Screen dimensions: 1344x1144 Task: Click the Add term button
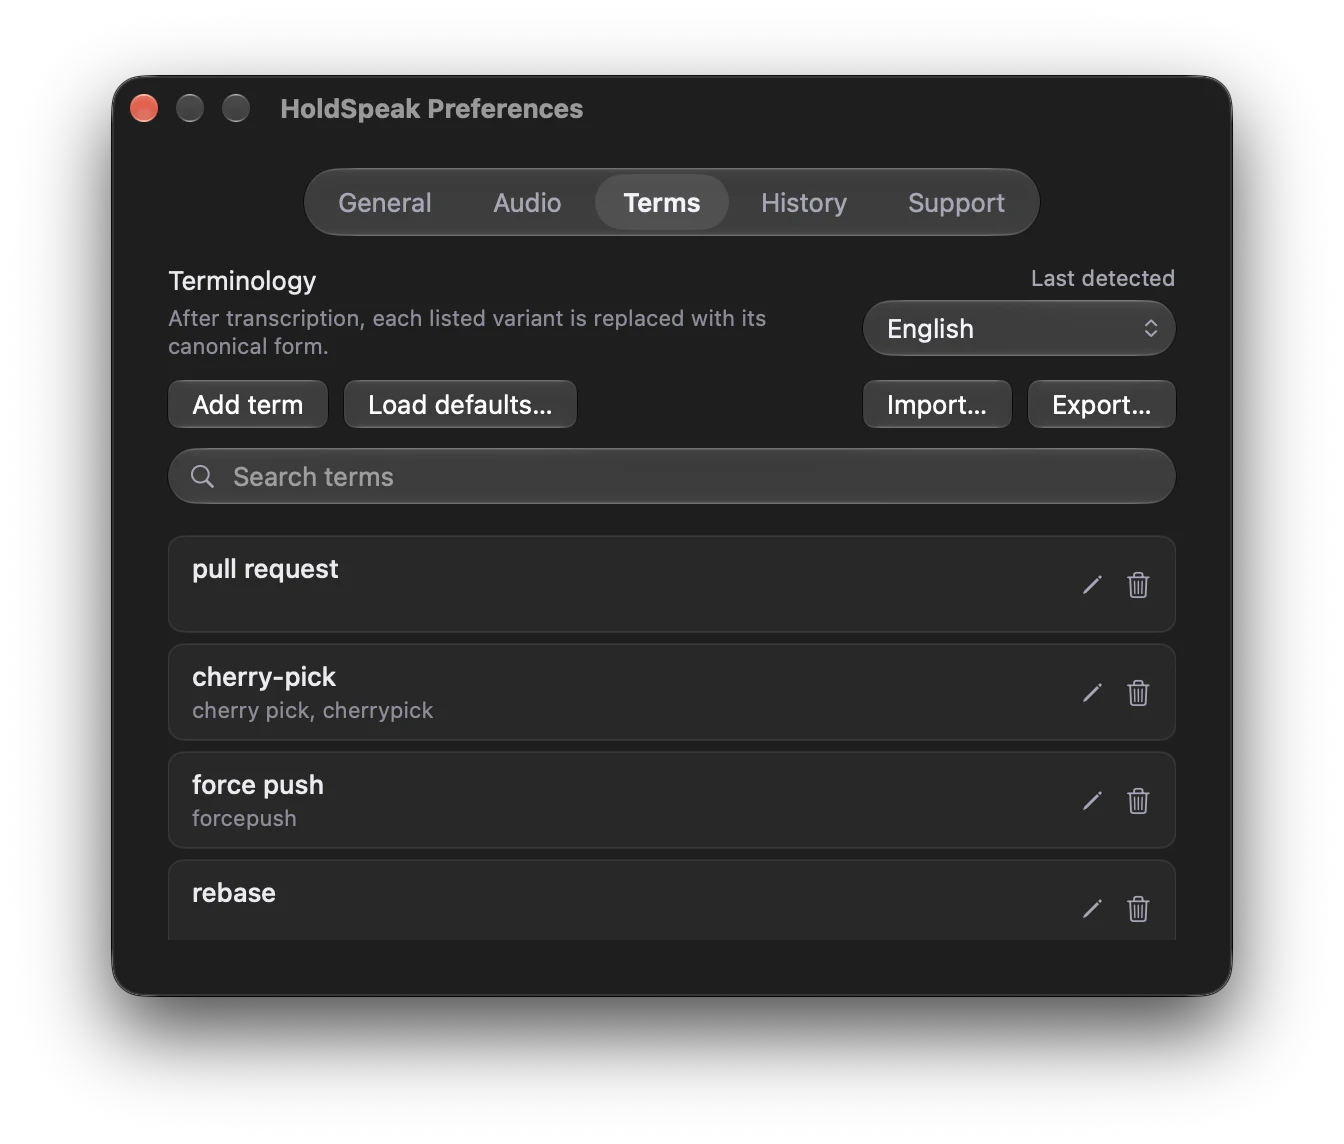tap(248, 405)
